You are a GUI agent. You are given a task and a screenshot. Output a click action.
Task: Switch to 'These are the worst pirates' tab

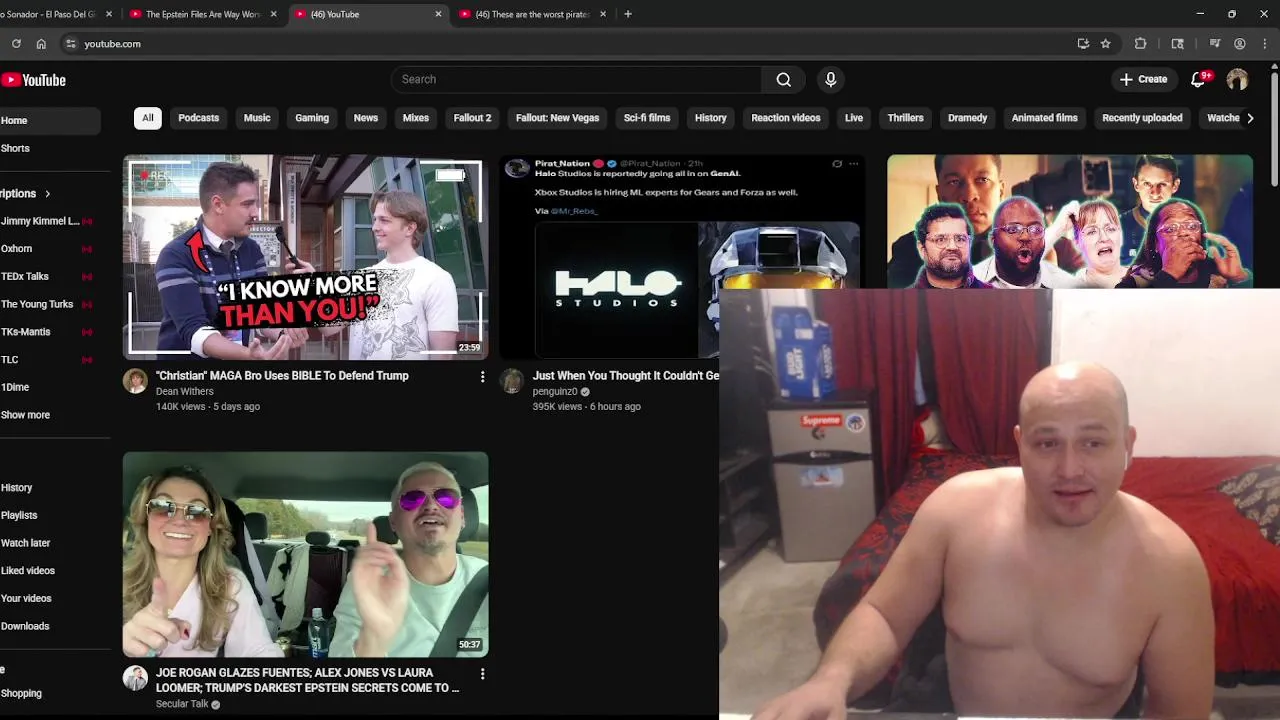pos(533,14)
